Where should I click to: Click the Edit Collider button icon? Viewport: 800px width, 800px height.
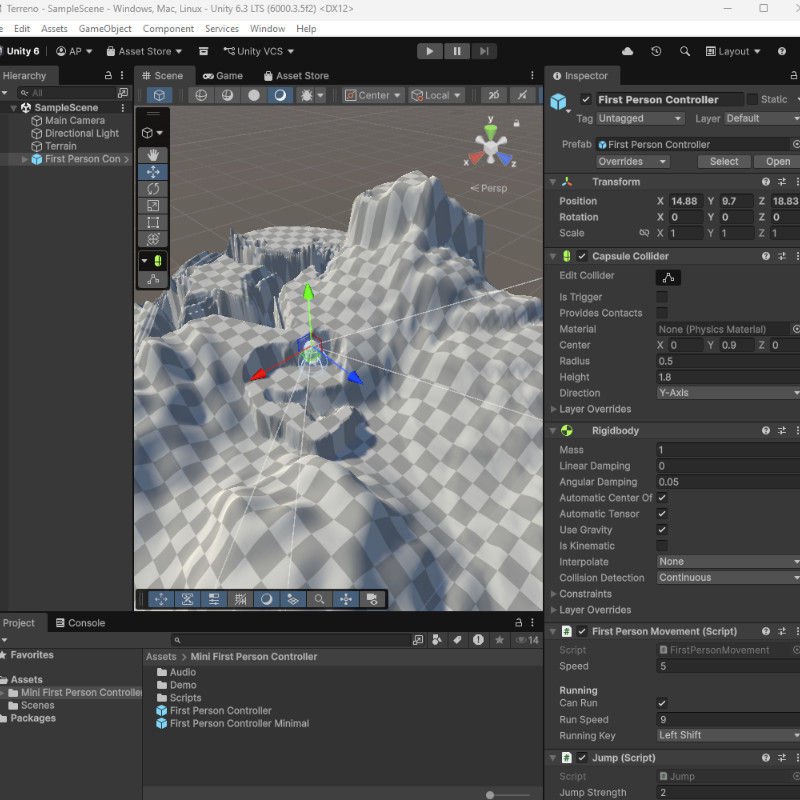click(x=668, y=277)
